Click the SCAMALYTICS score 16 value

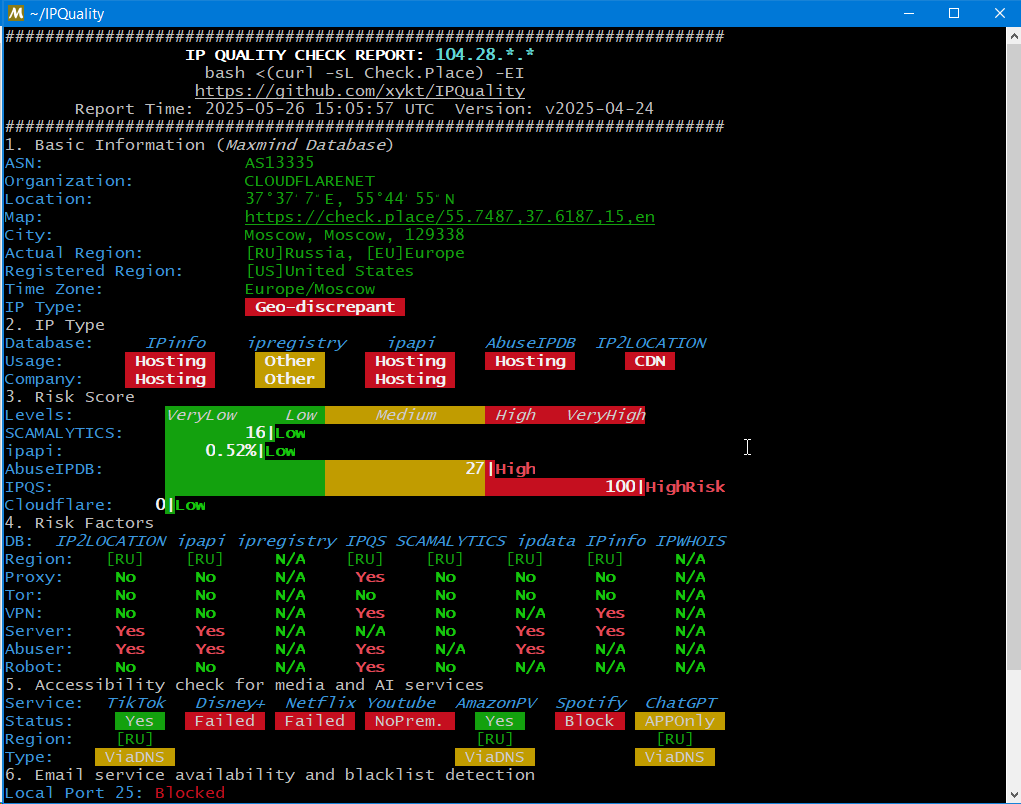coord(255,433)
